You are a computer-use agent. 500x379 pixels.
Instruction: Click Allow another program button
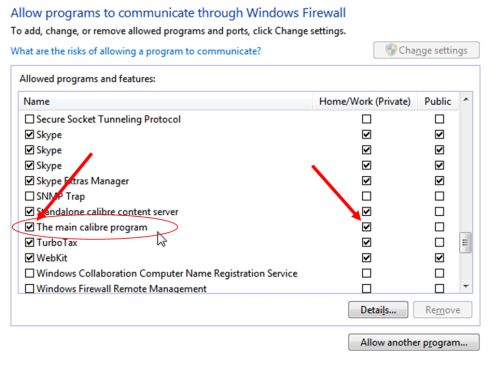(x=414, y=342)
